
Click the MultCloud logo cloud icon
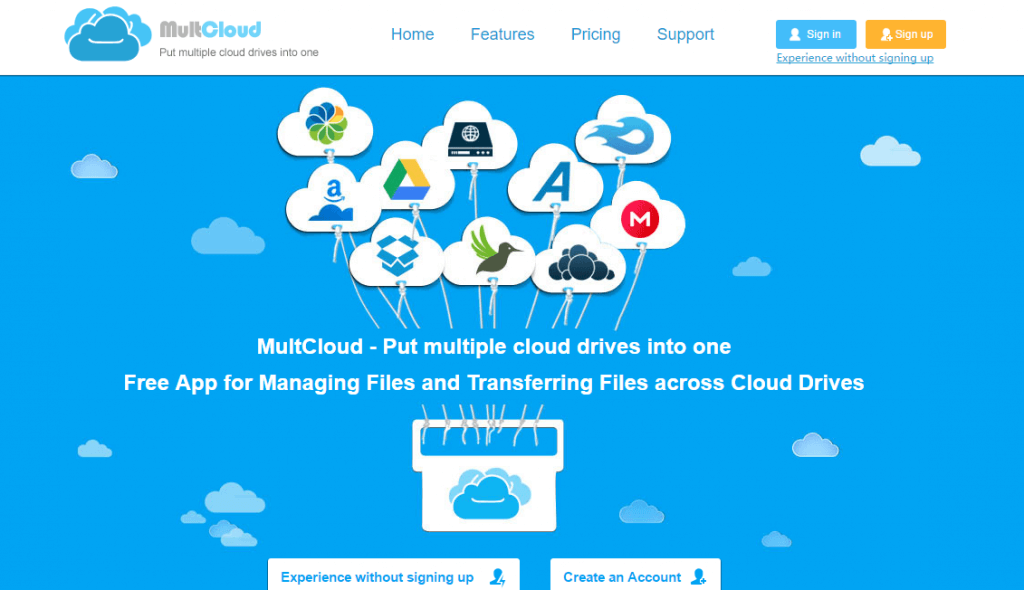point(107,34)
